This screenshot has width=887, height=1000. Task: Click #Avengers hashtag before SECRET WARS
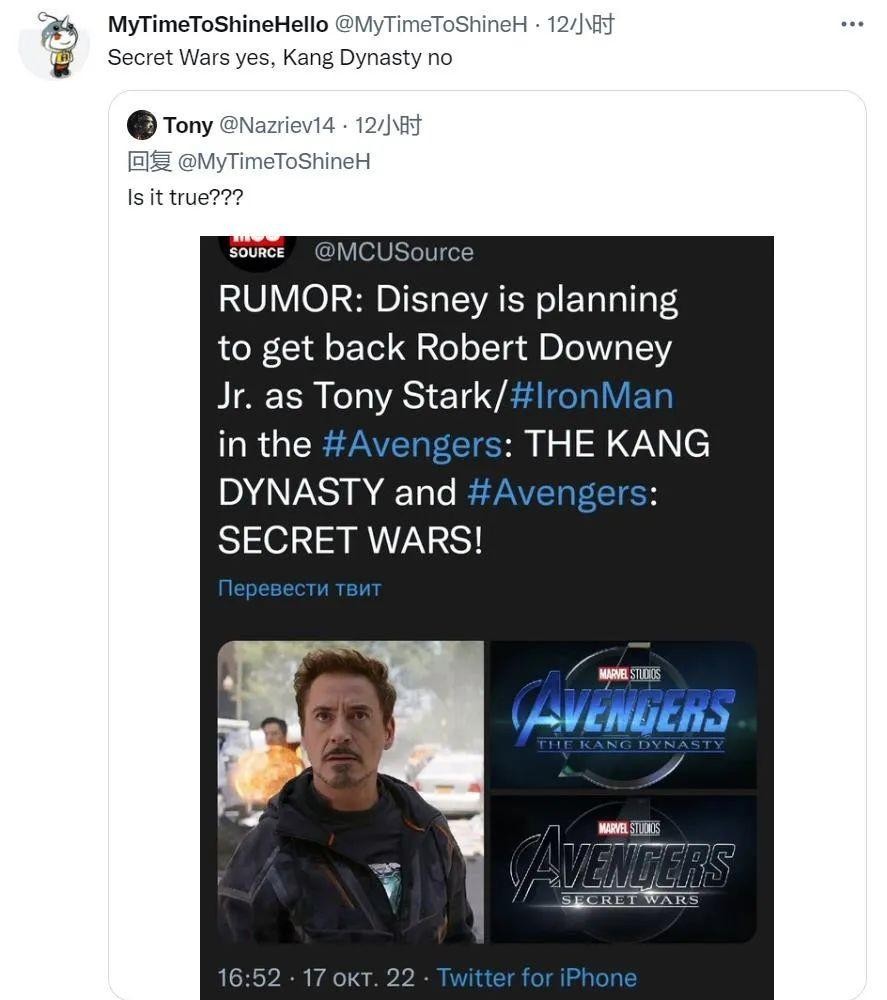click(x=555, y=492)
